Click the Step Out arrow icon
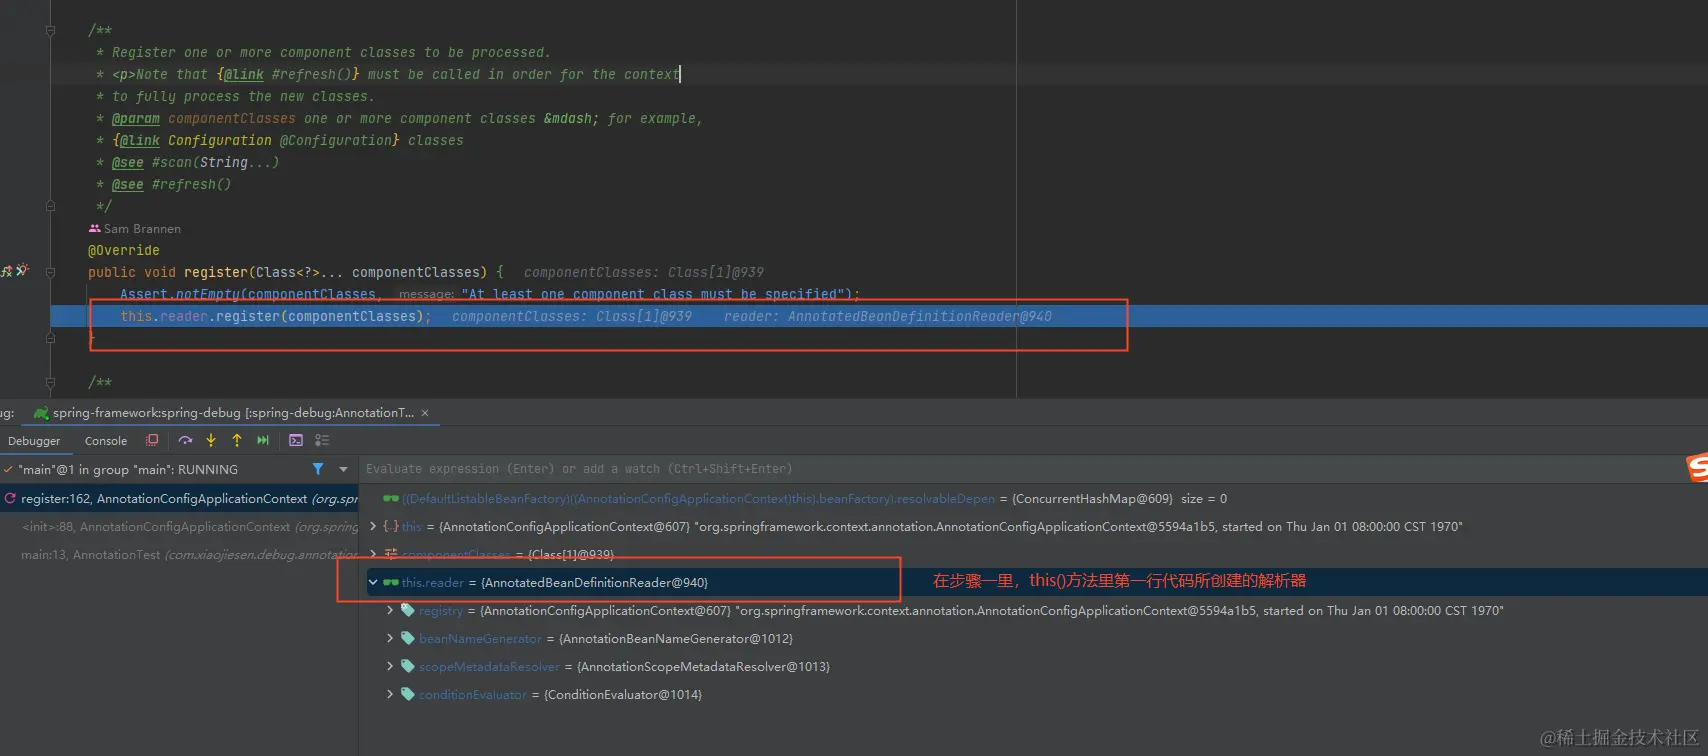 click(237, 440)
